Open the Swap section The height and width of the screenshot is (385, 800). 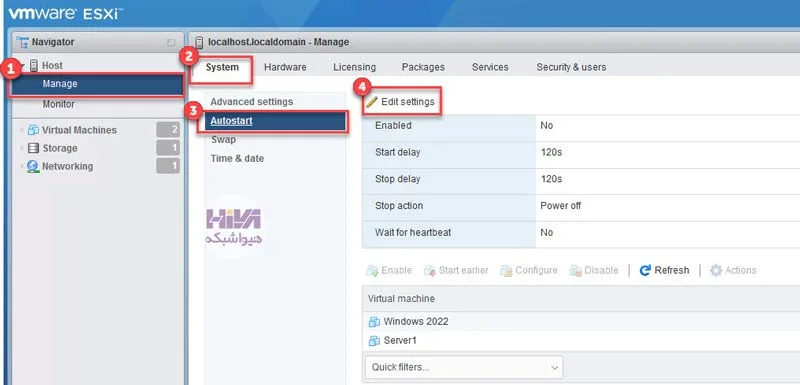point(223,140)
